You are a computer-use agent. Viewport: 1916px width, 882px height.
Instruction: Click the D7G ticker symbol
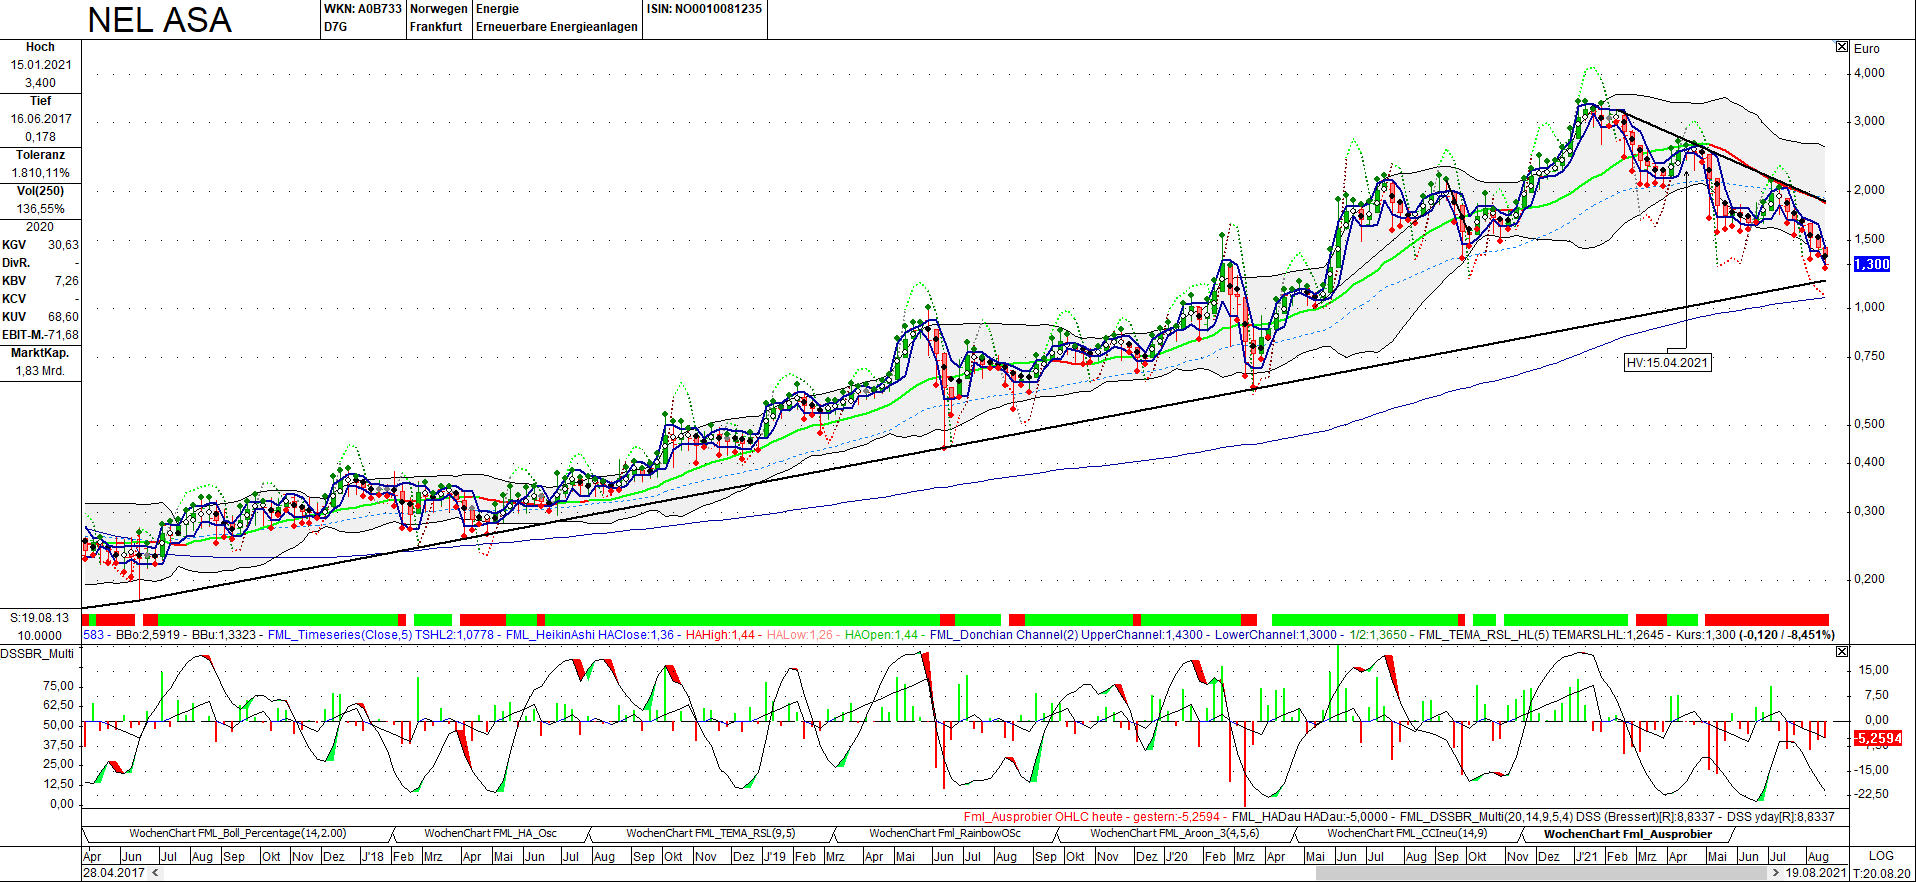336,27
